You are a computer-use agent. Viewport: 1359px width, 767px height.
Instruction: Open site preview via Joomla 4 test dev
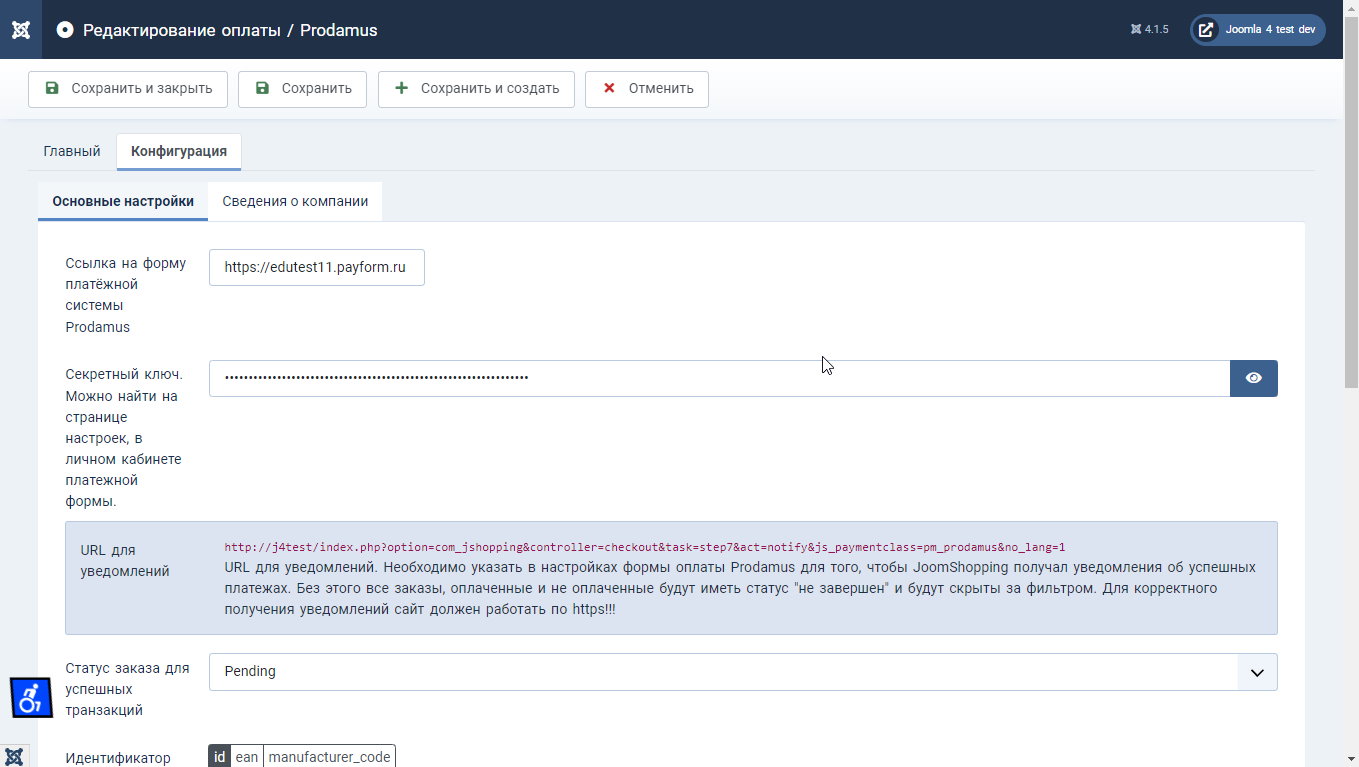click(x=1257, y=29)
